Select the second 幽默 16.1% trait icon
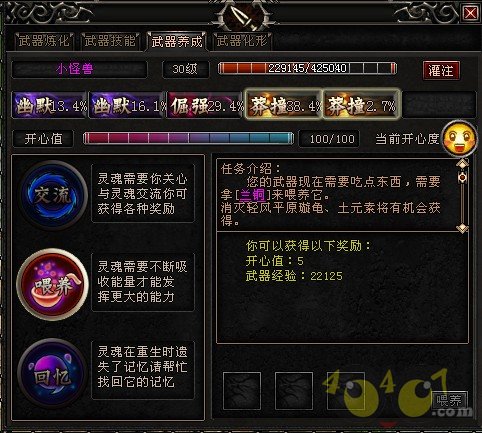This screenshot has width=482, height=433. point(128,105)
